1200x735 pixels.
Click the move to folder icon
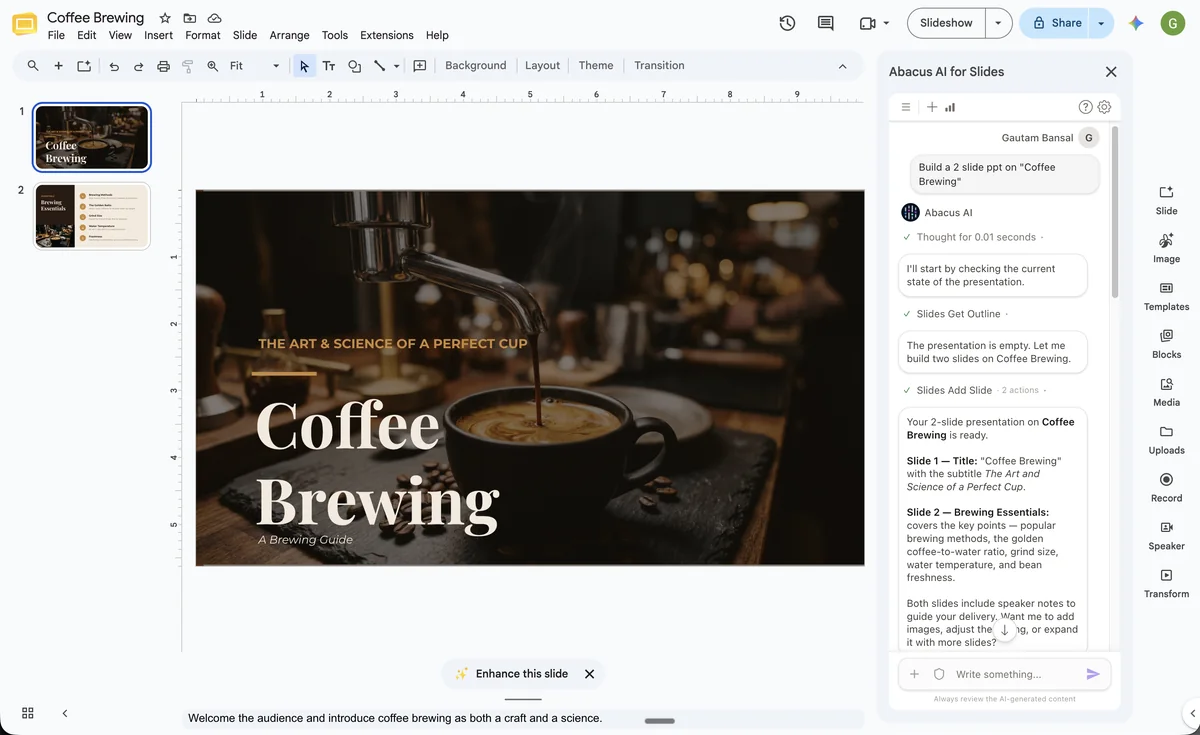190,19
